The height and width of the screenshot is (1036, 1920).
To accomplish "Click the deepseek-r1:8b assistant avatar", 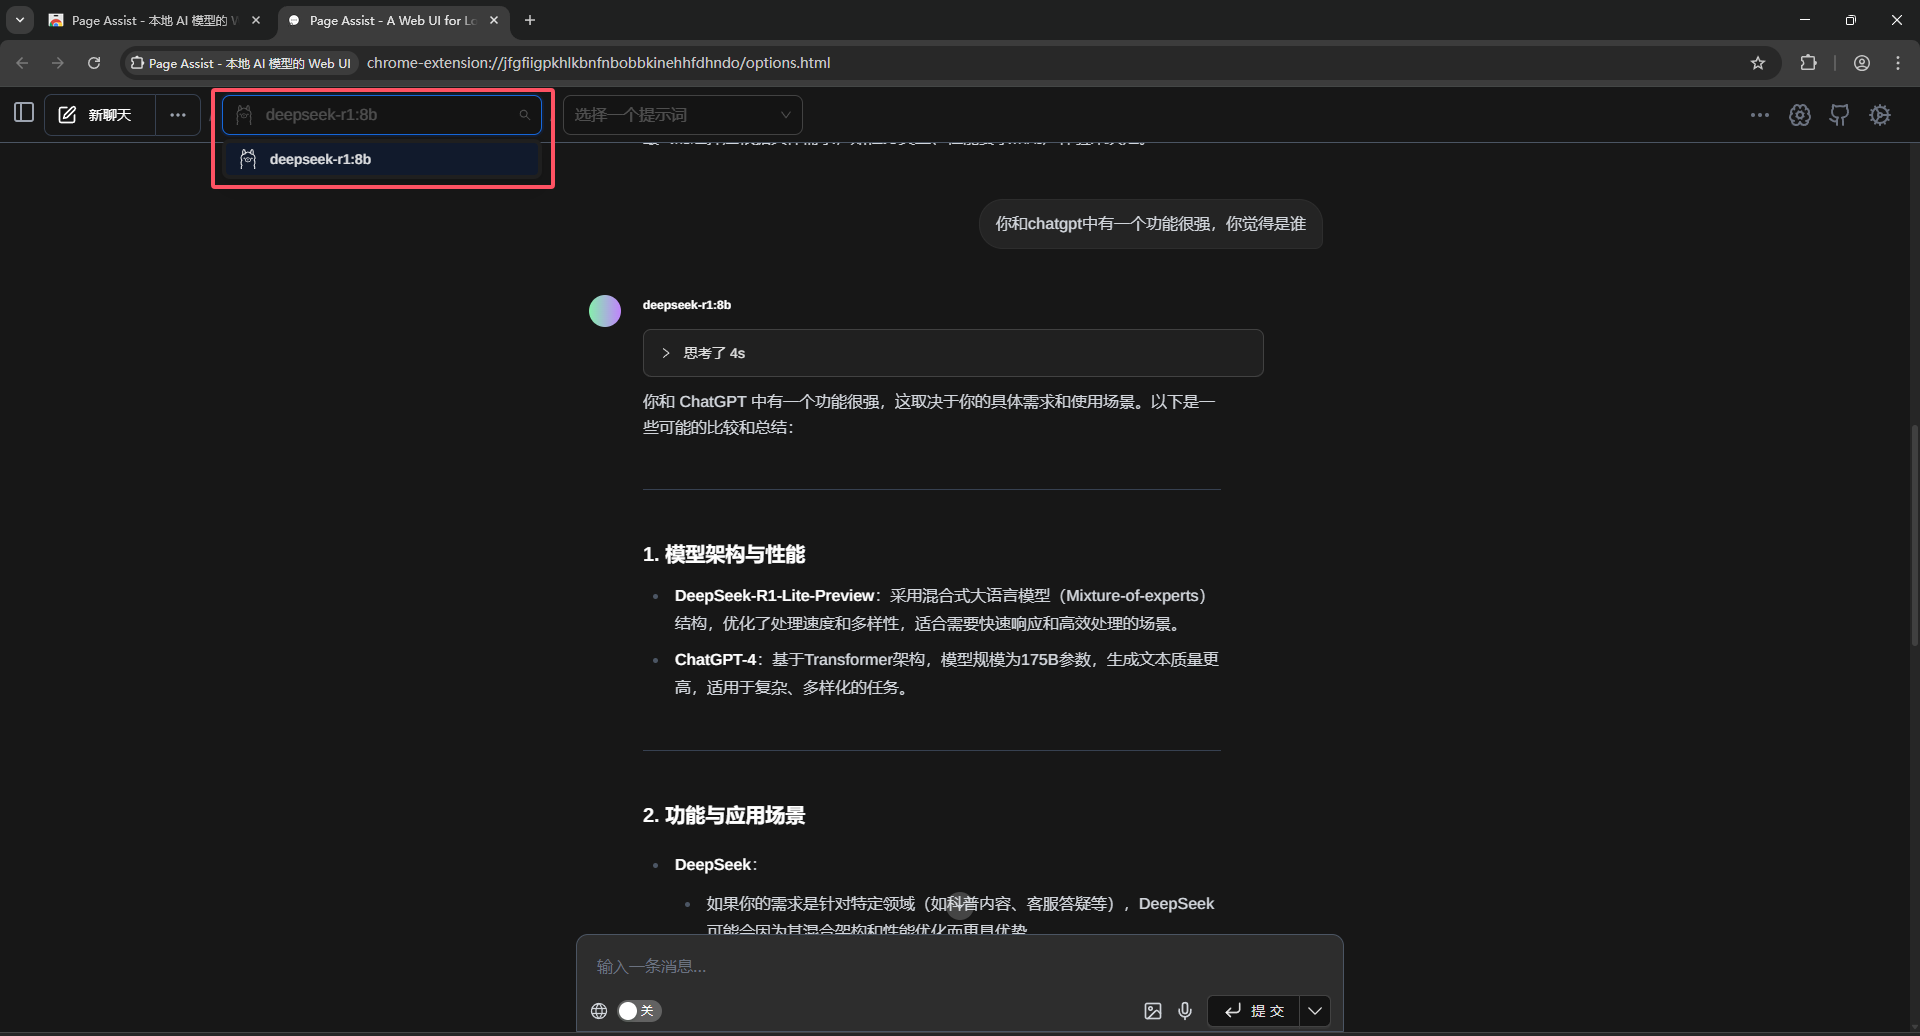I will 605,311.
